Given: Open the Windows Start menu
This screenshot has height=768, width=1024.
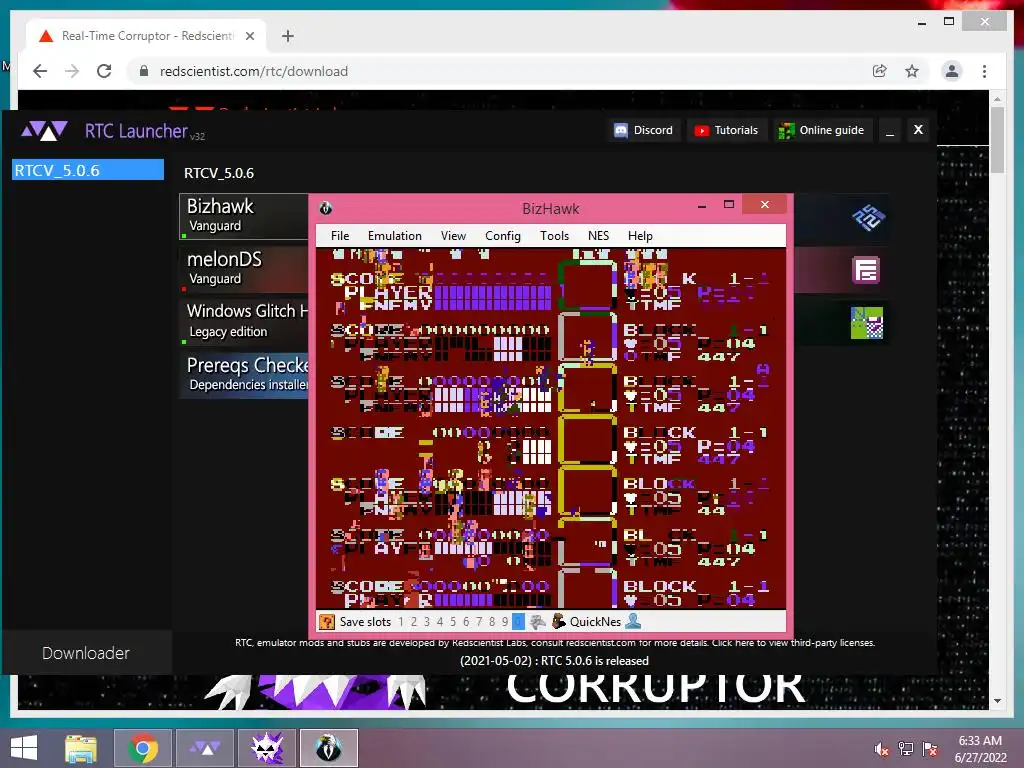Looking at the screenshot, I should [24, 748].
